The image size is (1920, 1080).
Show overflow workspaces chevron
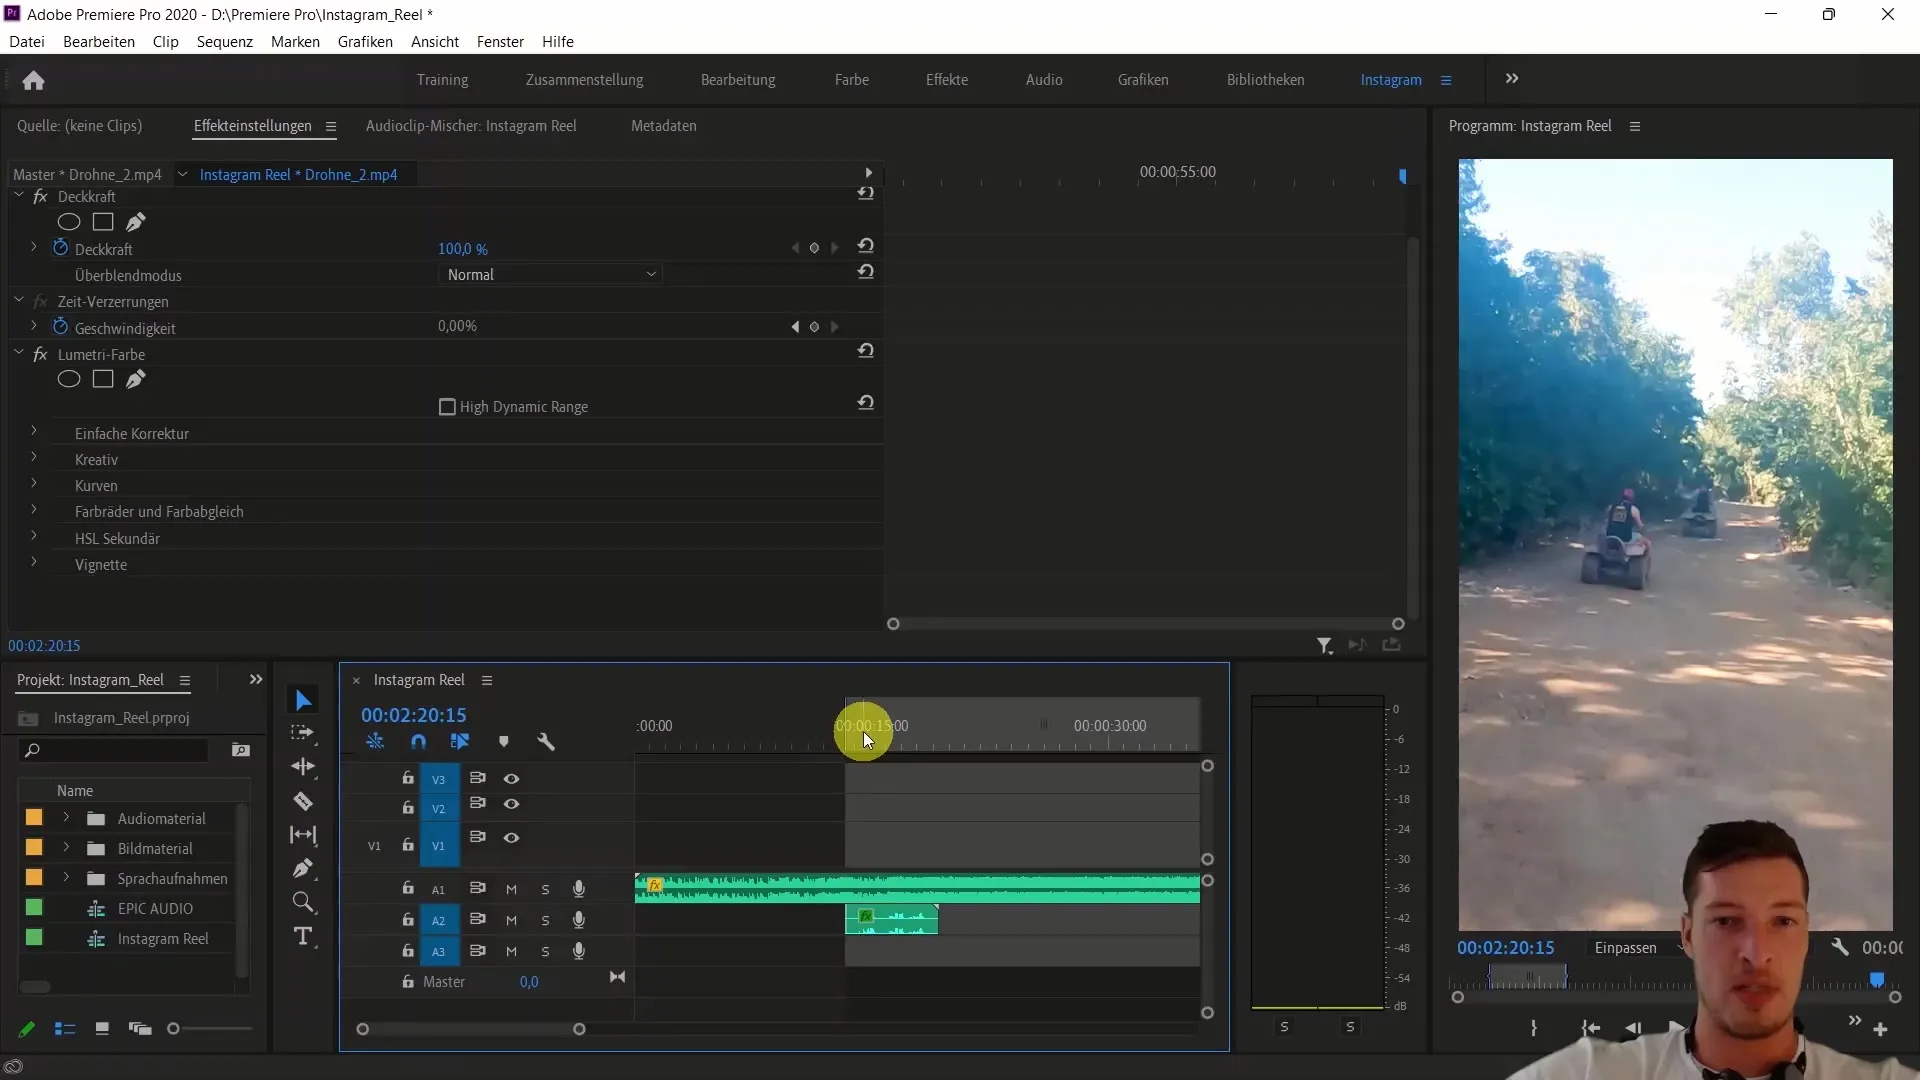click(1512, 79)
